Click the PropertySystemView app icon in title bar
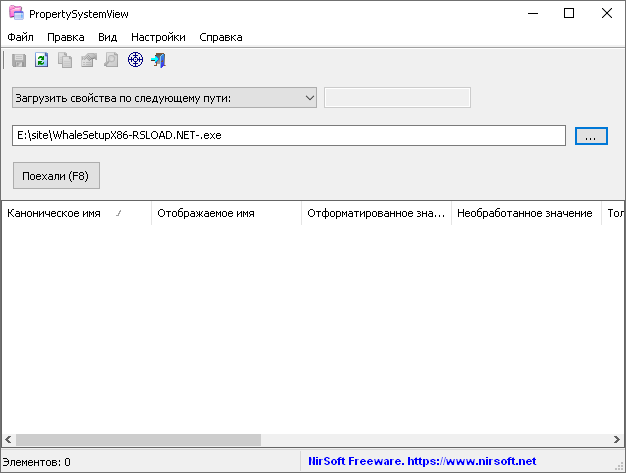The height and width of the screenshot is (473, 626). point(16,13)
